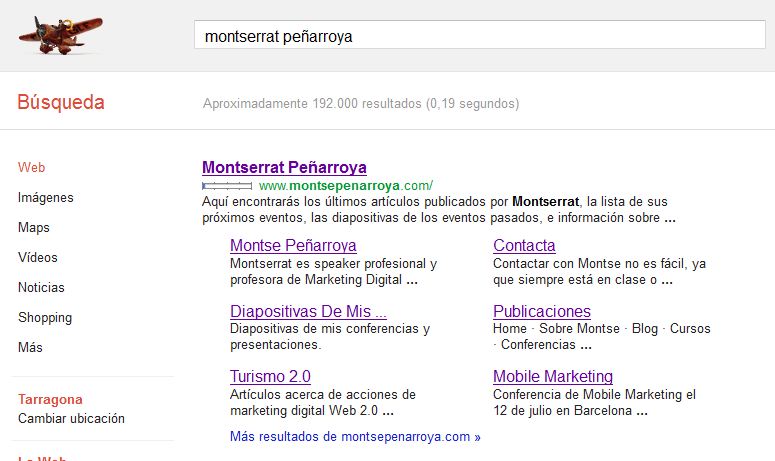775x461 pixels.
Task: Click the green montsepenarroya.com URL
Action: (x=345, y=185)
